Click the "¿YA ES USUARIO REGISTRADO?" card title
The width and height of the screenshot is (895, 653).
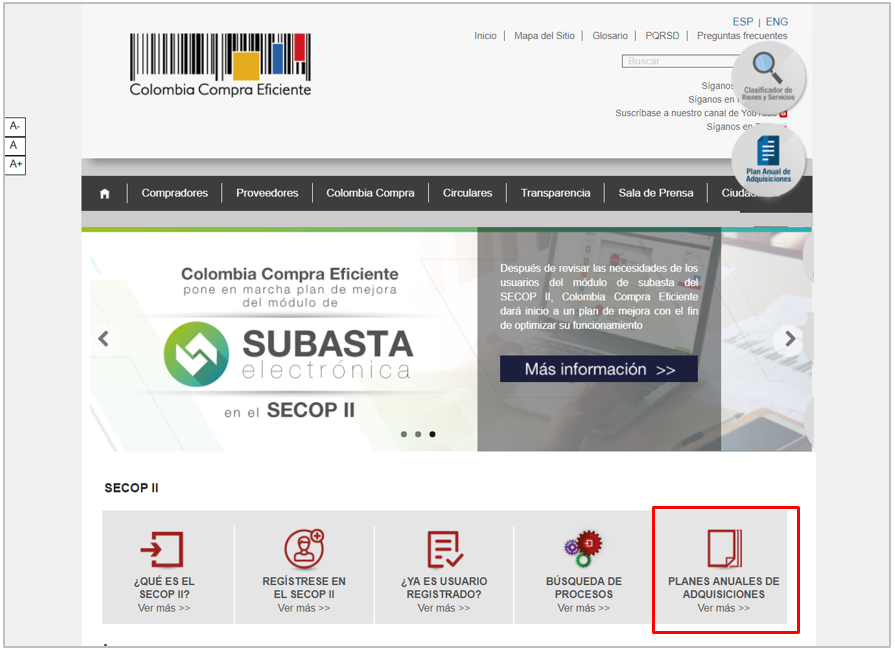[x=444, y=588]
